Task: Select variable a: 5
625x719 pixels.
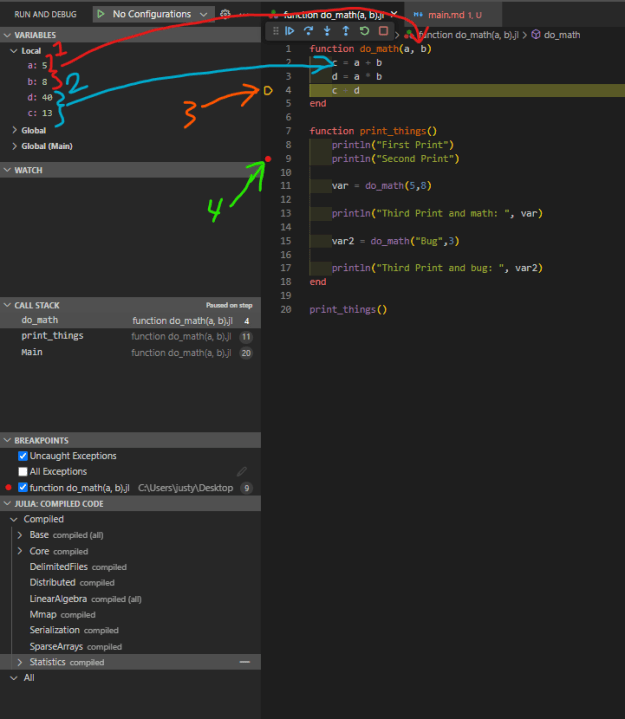Action: (37, 66)
